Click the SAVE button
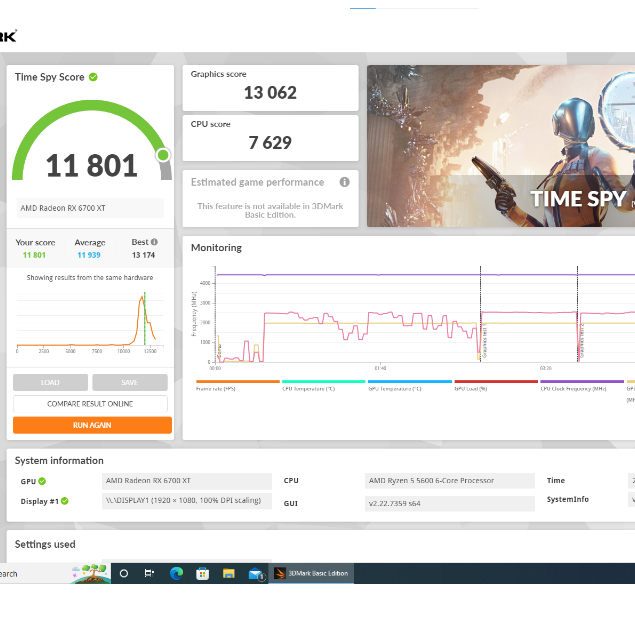Screen dimensions: 635x635 click(x=130, y=382)
